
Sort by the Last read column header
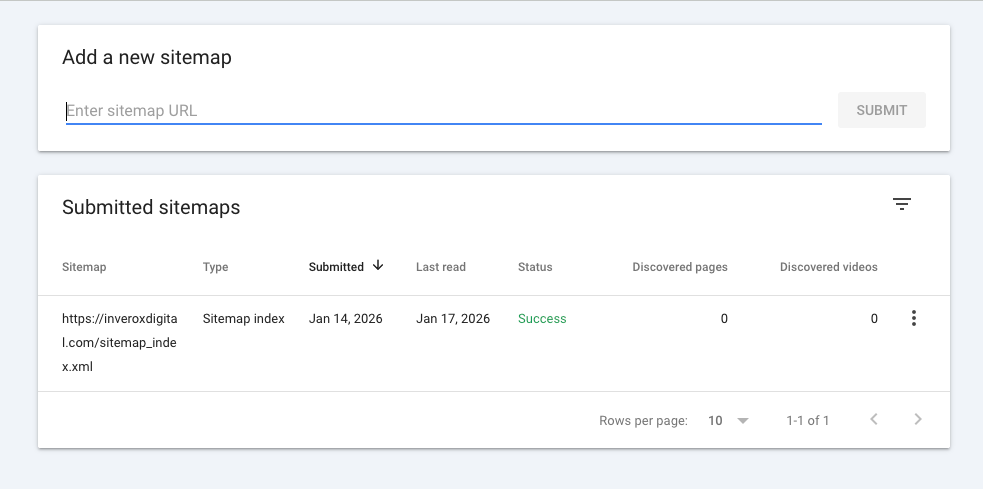441,267
